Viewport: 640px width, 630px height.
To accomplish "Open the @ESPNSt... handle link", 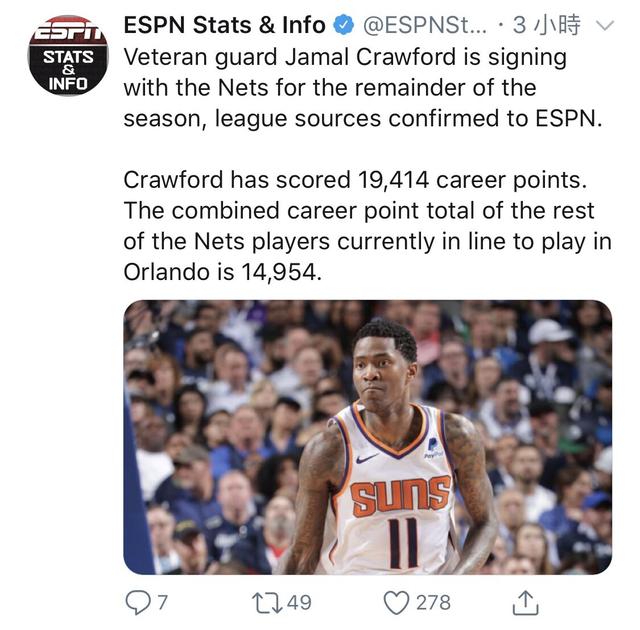I will (x=424, y=26).
